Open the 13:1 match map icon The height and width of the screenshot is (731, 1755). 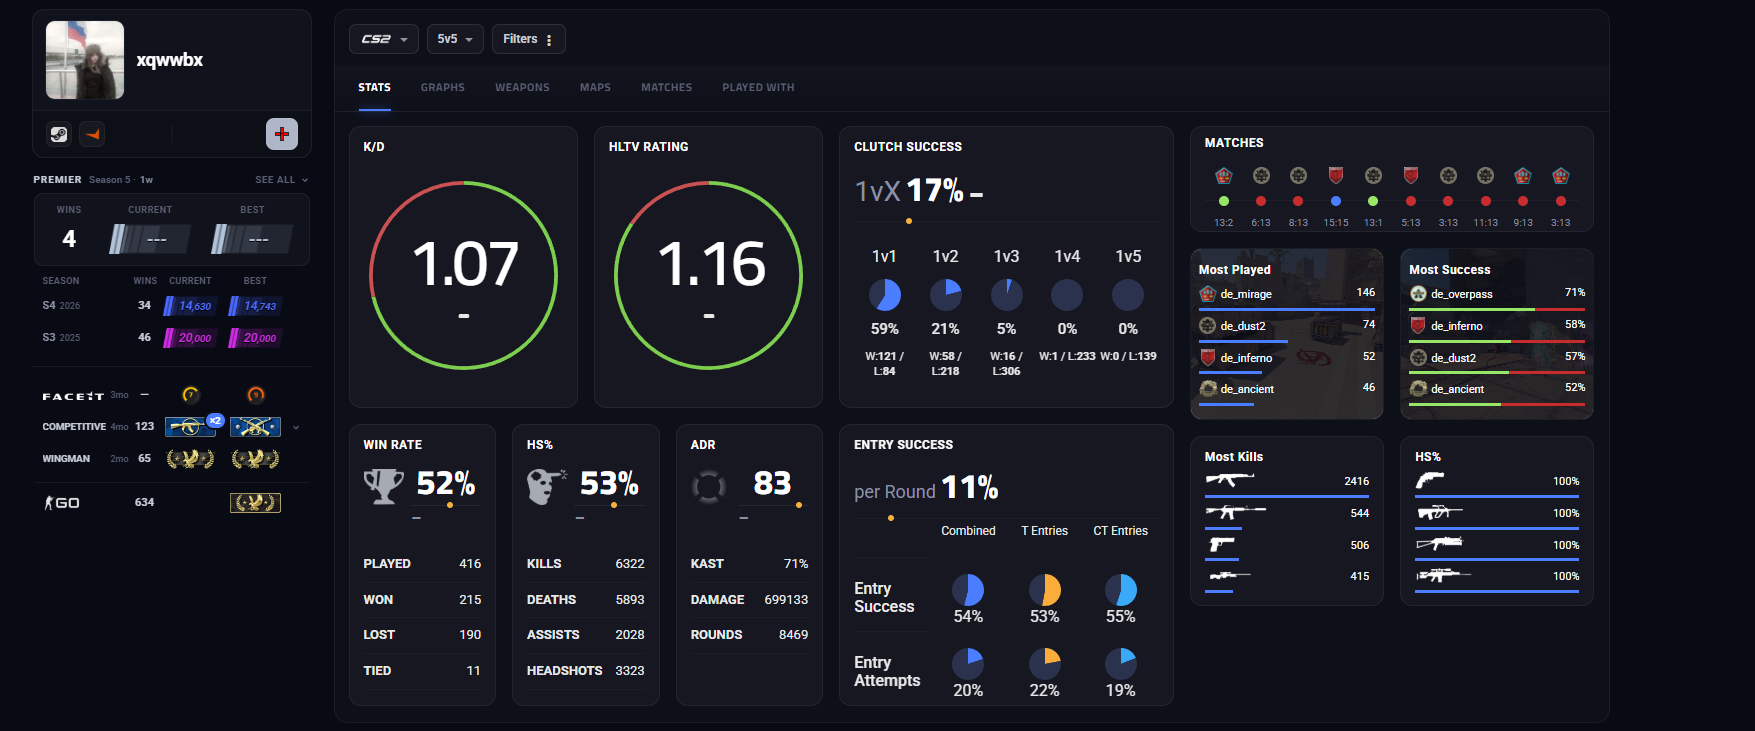pos(1373,176)
